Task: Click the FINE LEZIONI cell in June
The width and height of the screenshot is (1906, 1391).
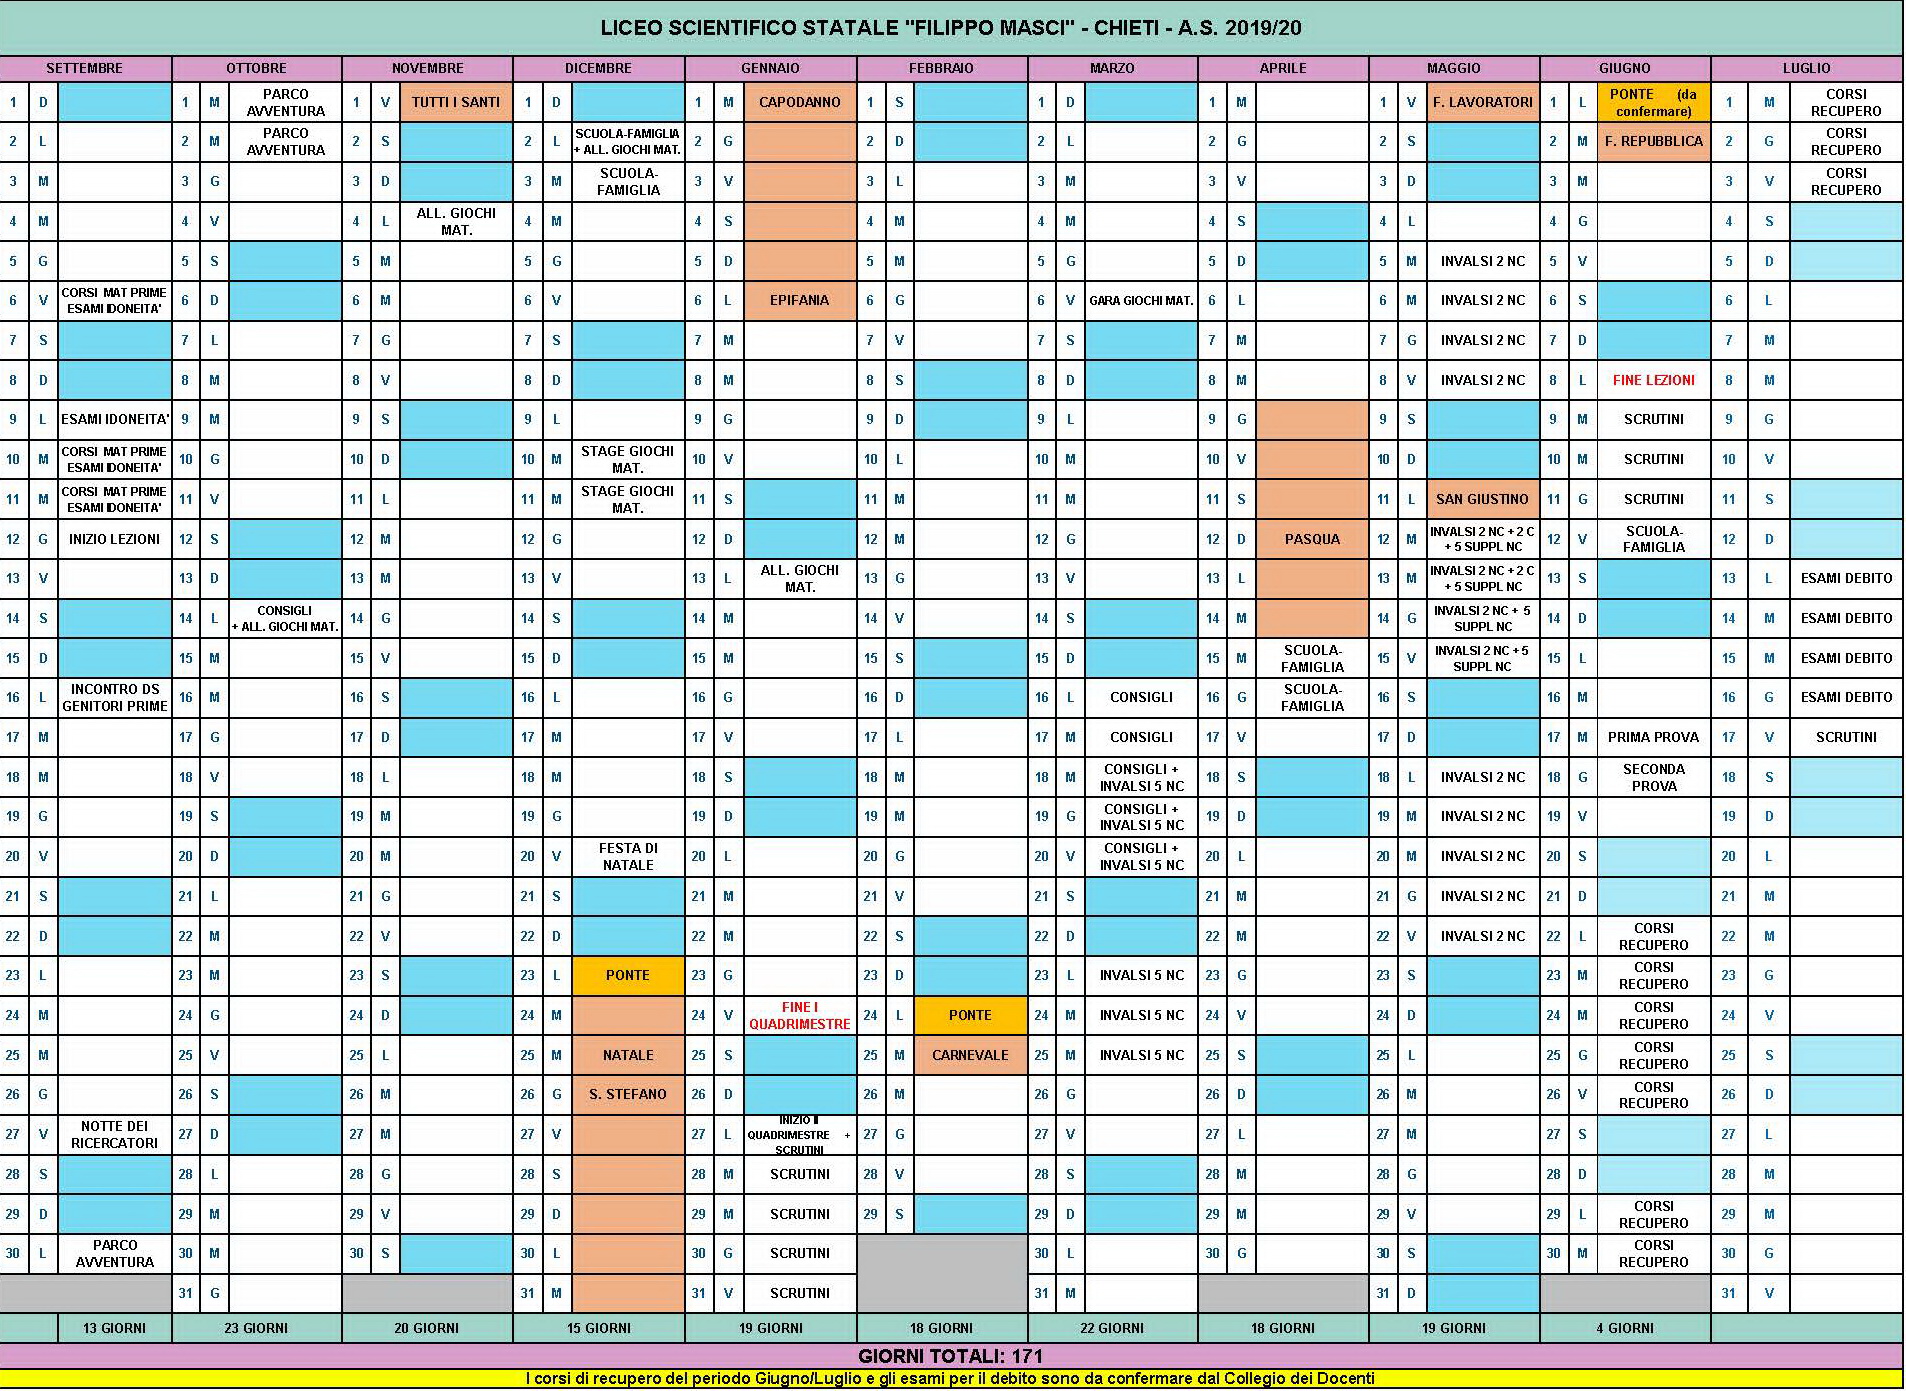Action: pyautogui.click(x=1654, y=380)
